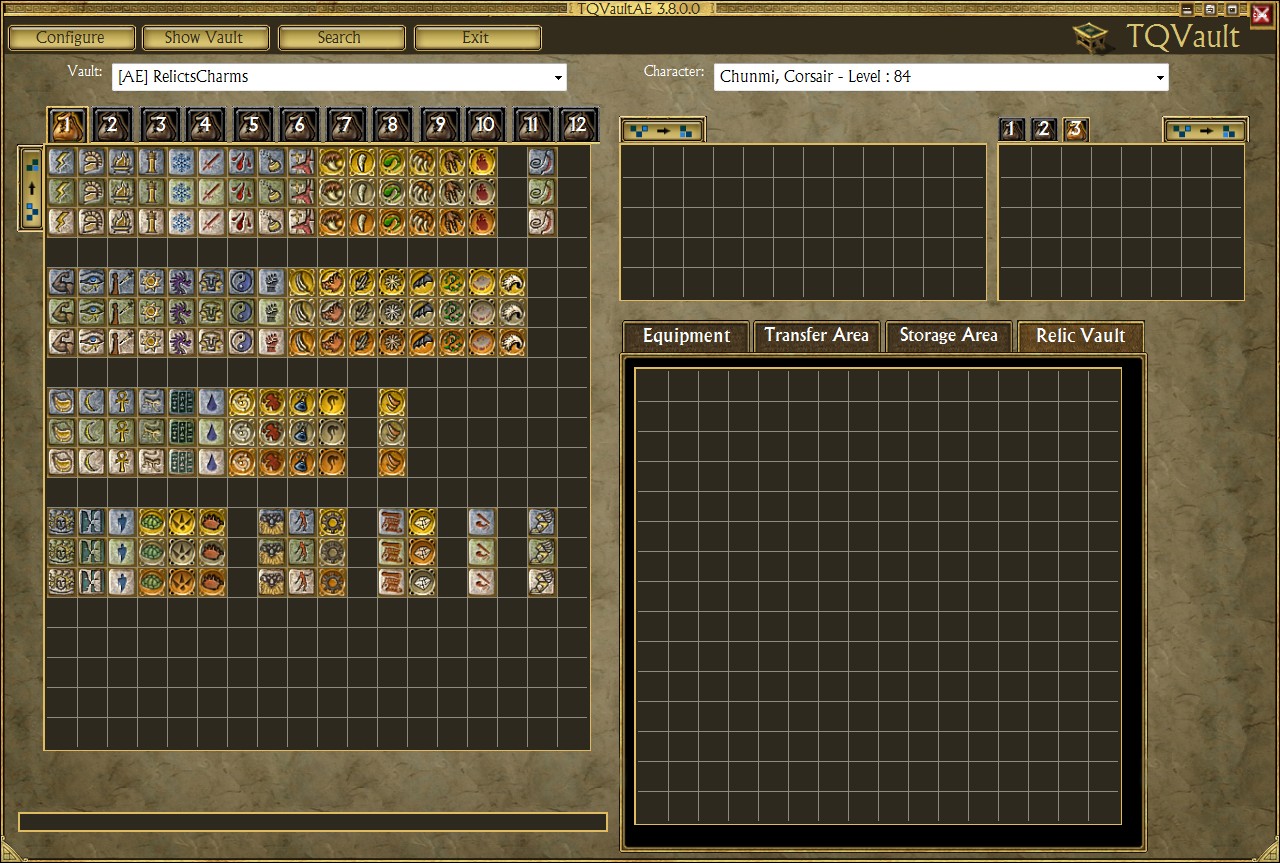Screen dimensions: 1280x863
Task: Open vault bag tab 5
Action: (252, 125)
